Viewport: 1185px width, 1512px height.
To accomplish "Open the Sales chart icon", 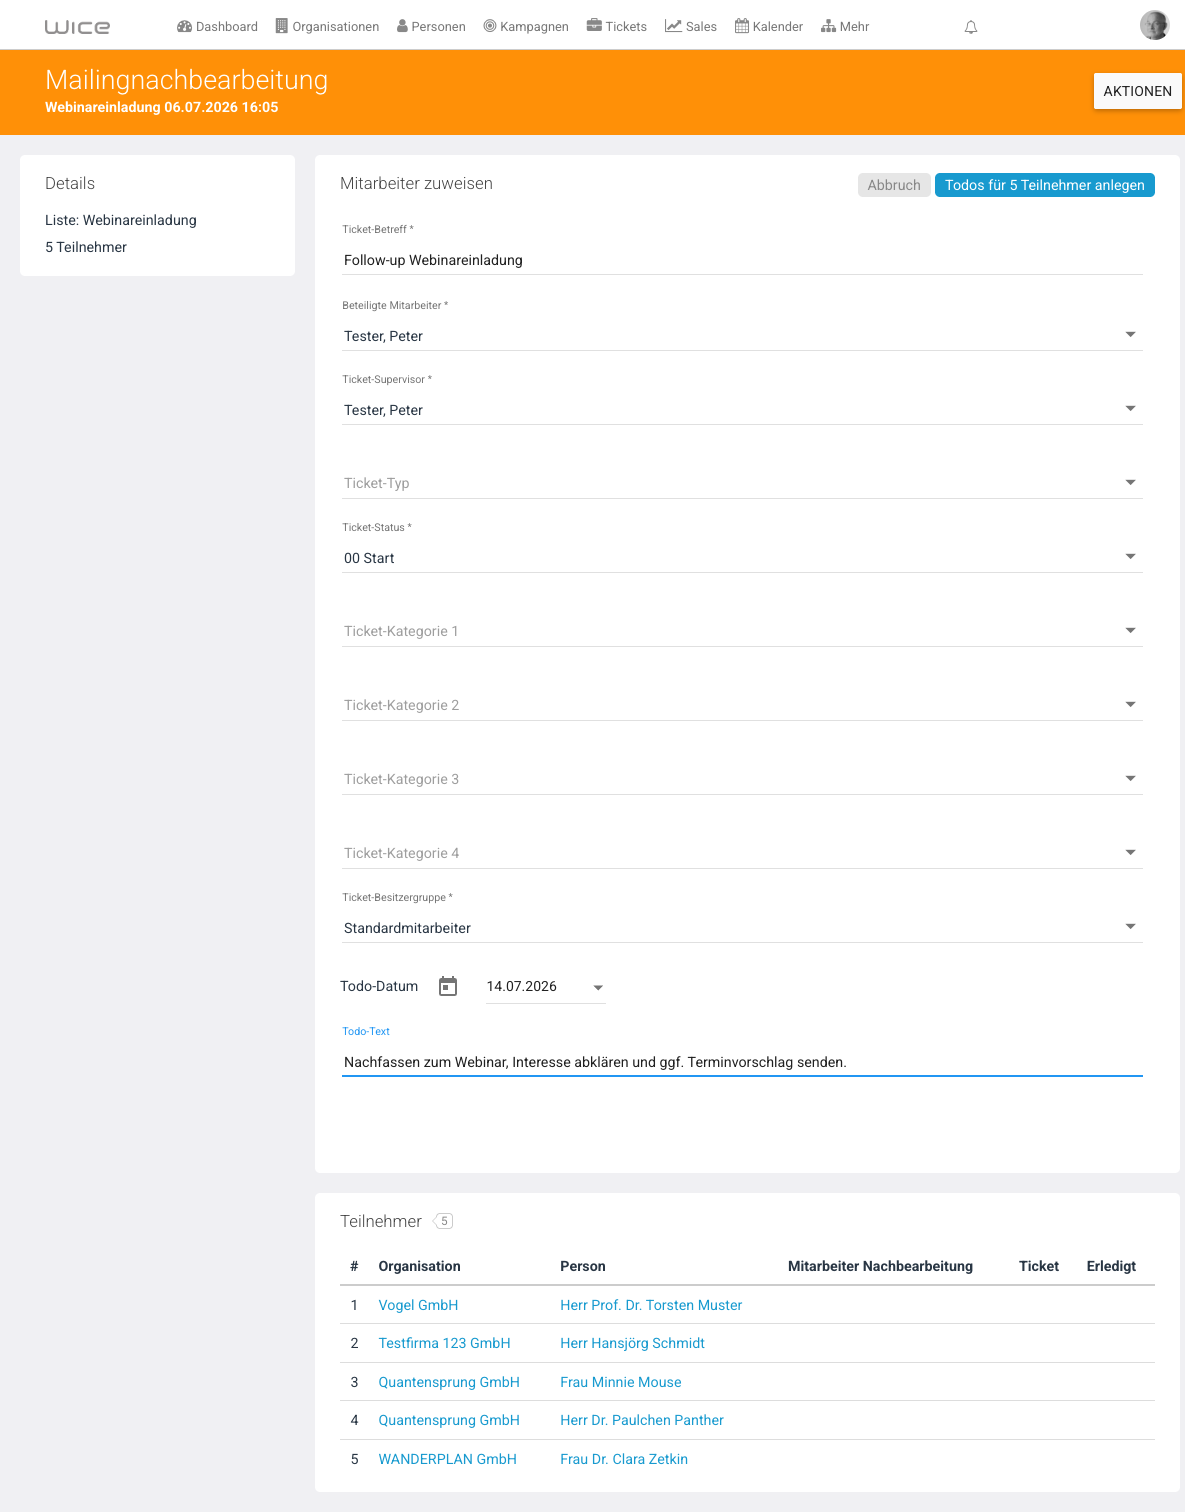I will [673, 26].
